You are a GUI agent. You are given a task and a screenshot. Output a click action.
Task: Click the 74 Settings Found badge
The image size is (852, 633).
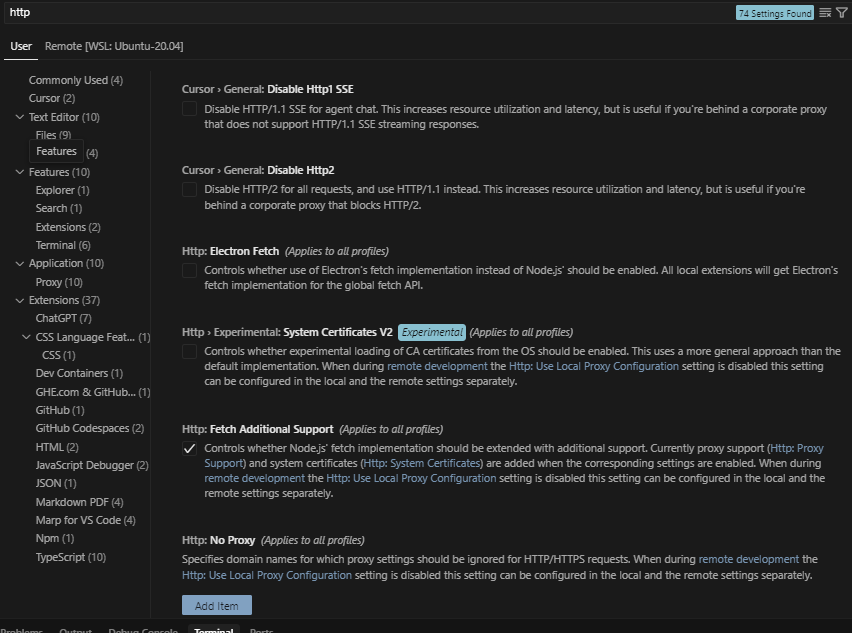click(775, 13)
